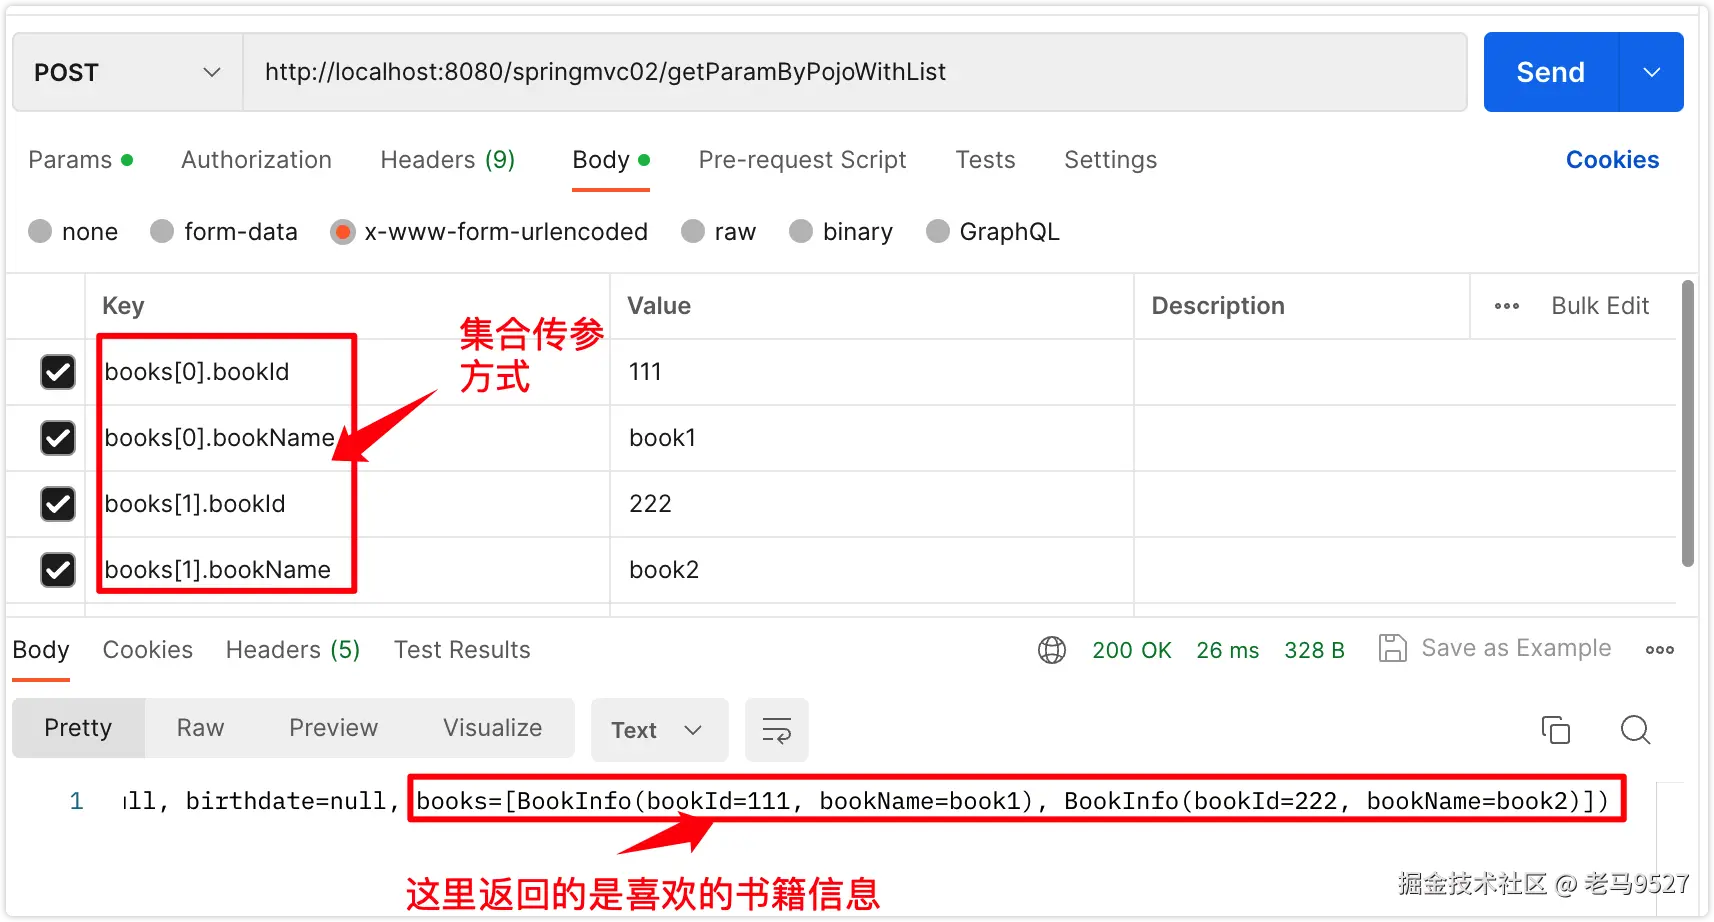Viewport: 1714px width, 922px height.
Task: Open the Test Results tab
Action: pos(462,650)
